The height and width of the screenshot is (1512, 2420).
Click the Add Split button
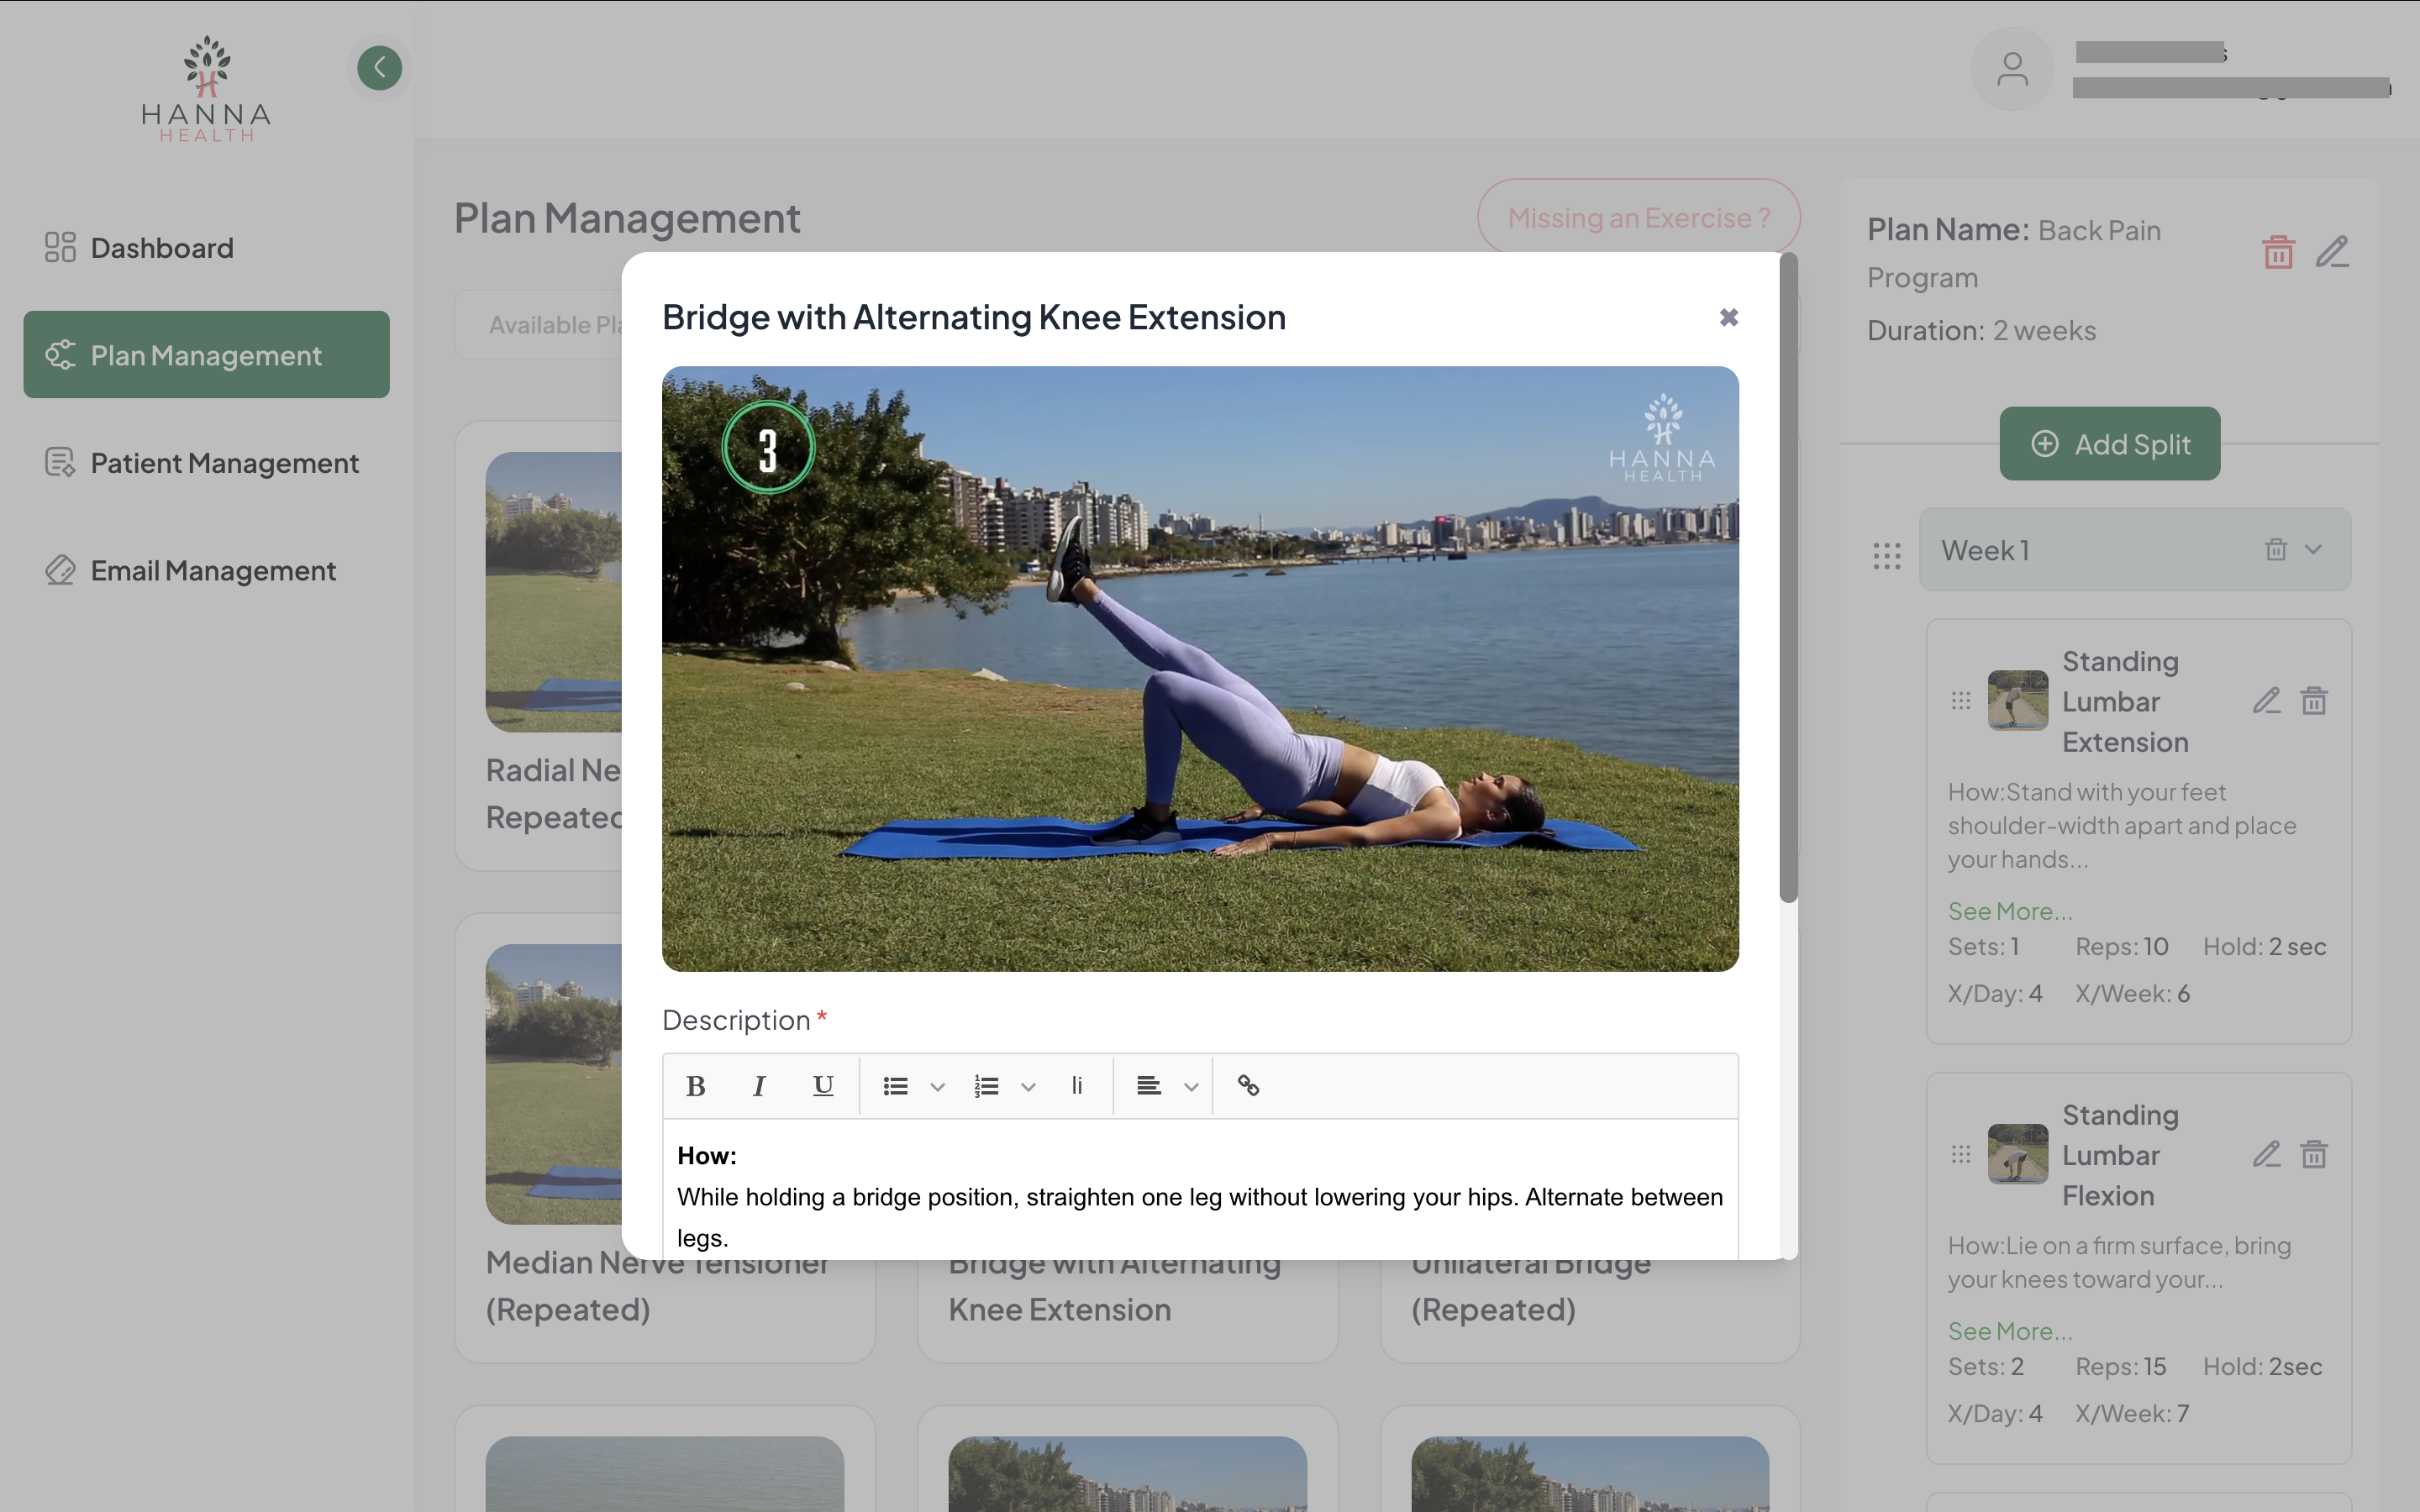[x=2109, y=444]
